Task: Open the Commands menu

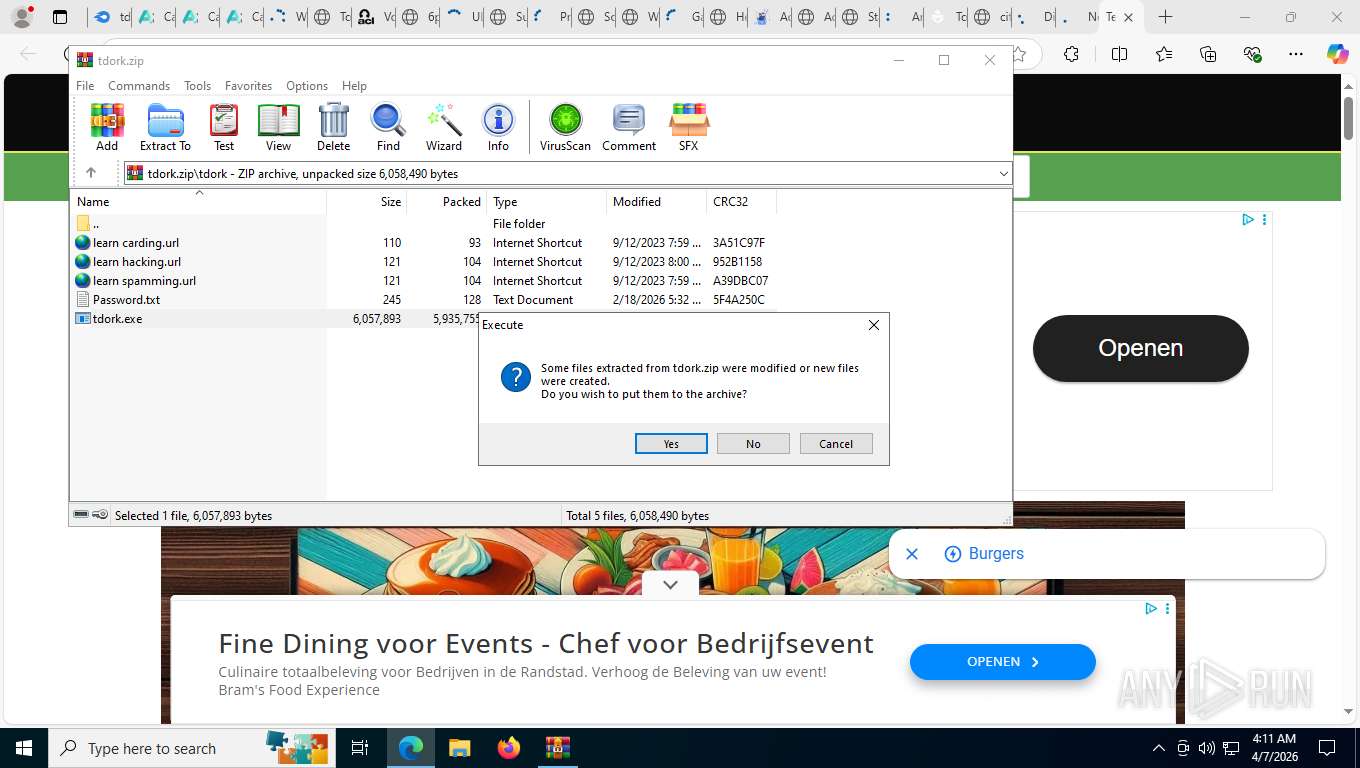Action: click(139, 86)
